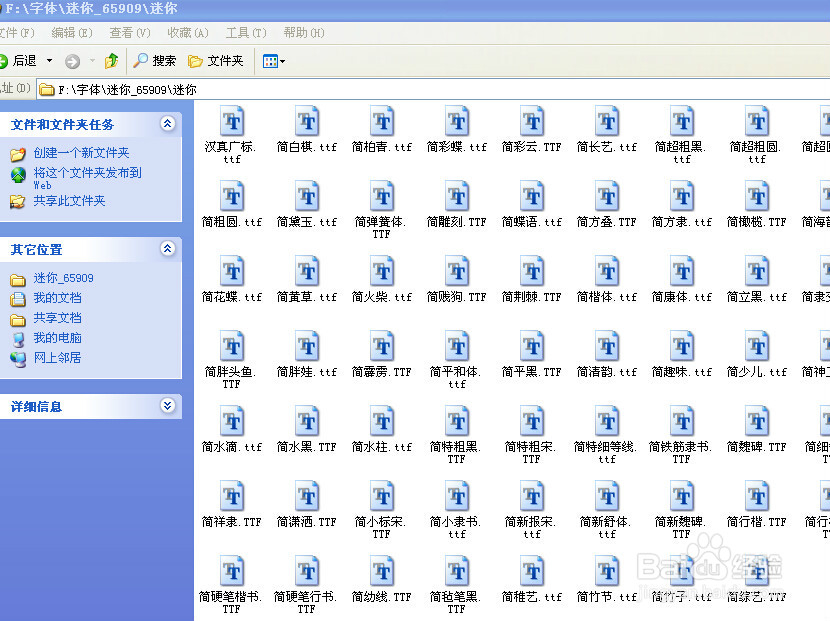Select the 简幼线.TTF file name
This screenshot has width=830, height=621.
pos(382,597)
